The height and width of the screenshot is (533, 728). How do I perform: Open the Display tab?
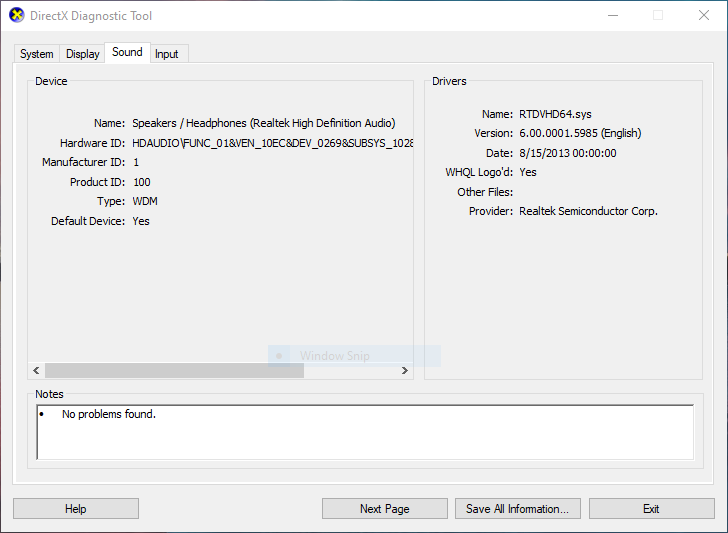(83, 54)
